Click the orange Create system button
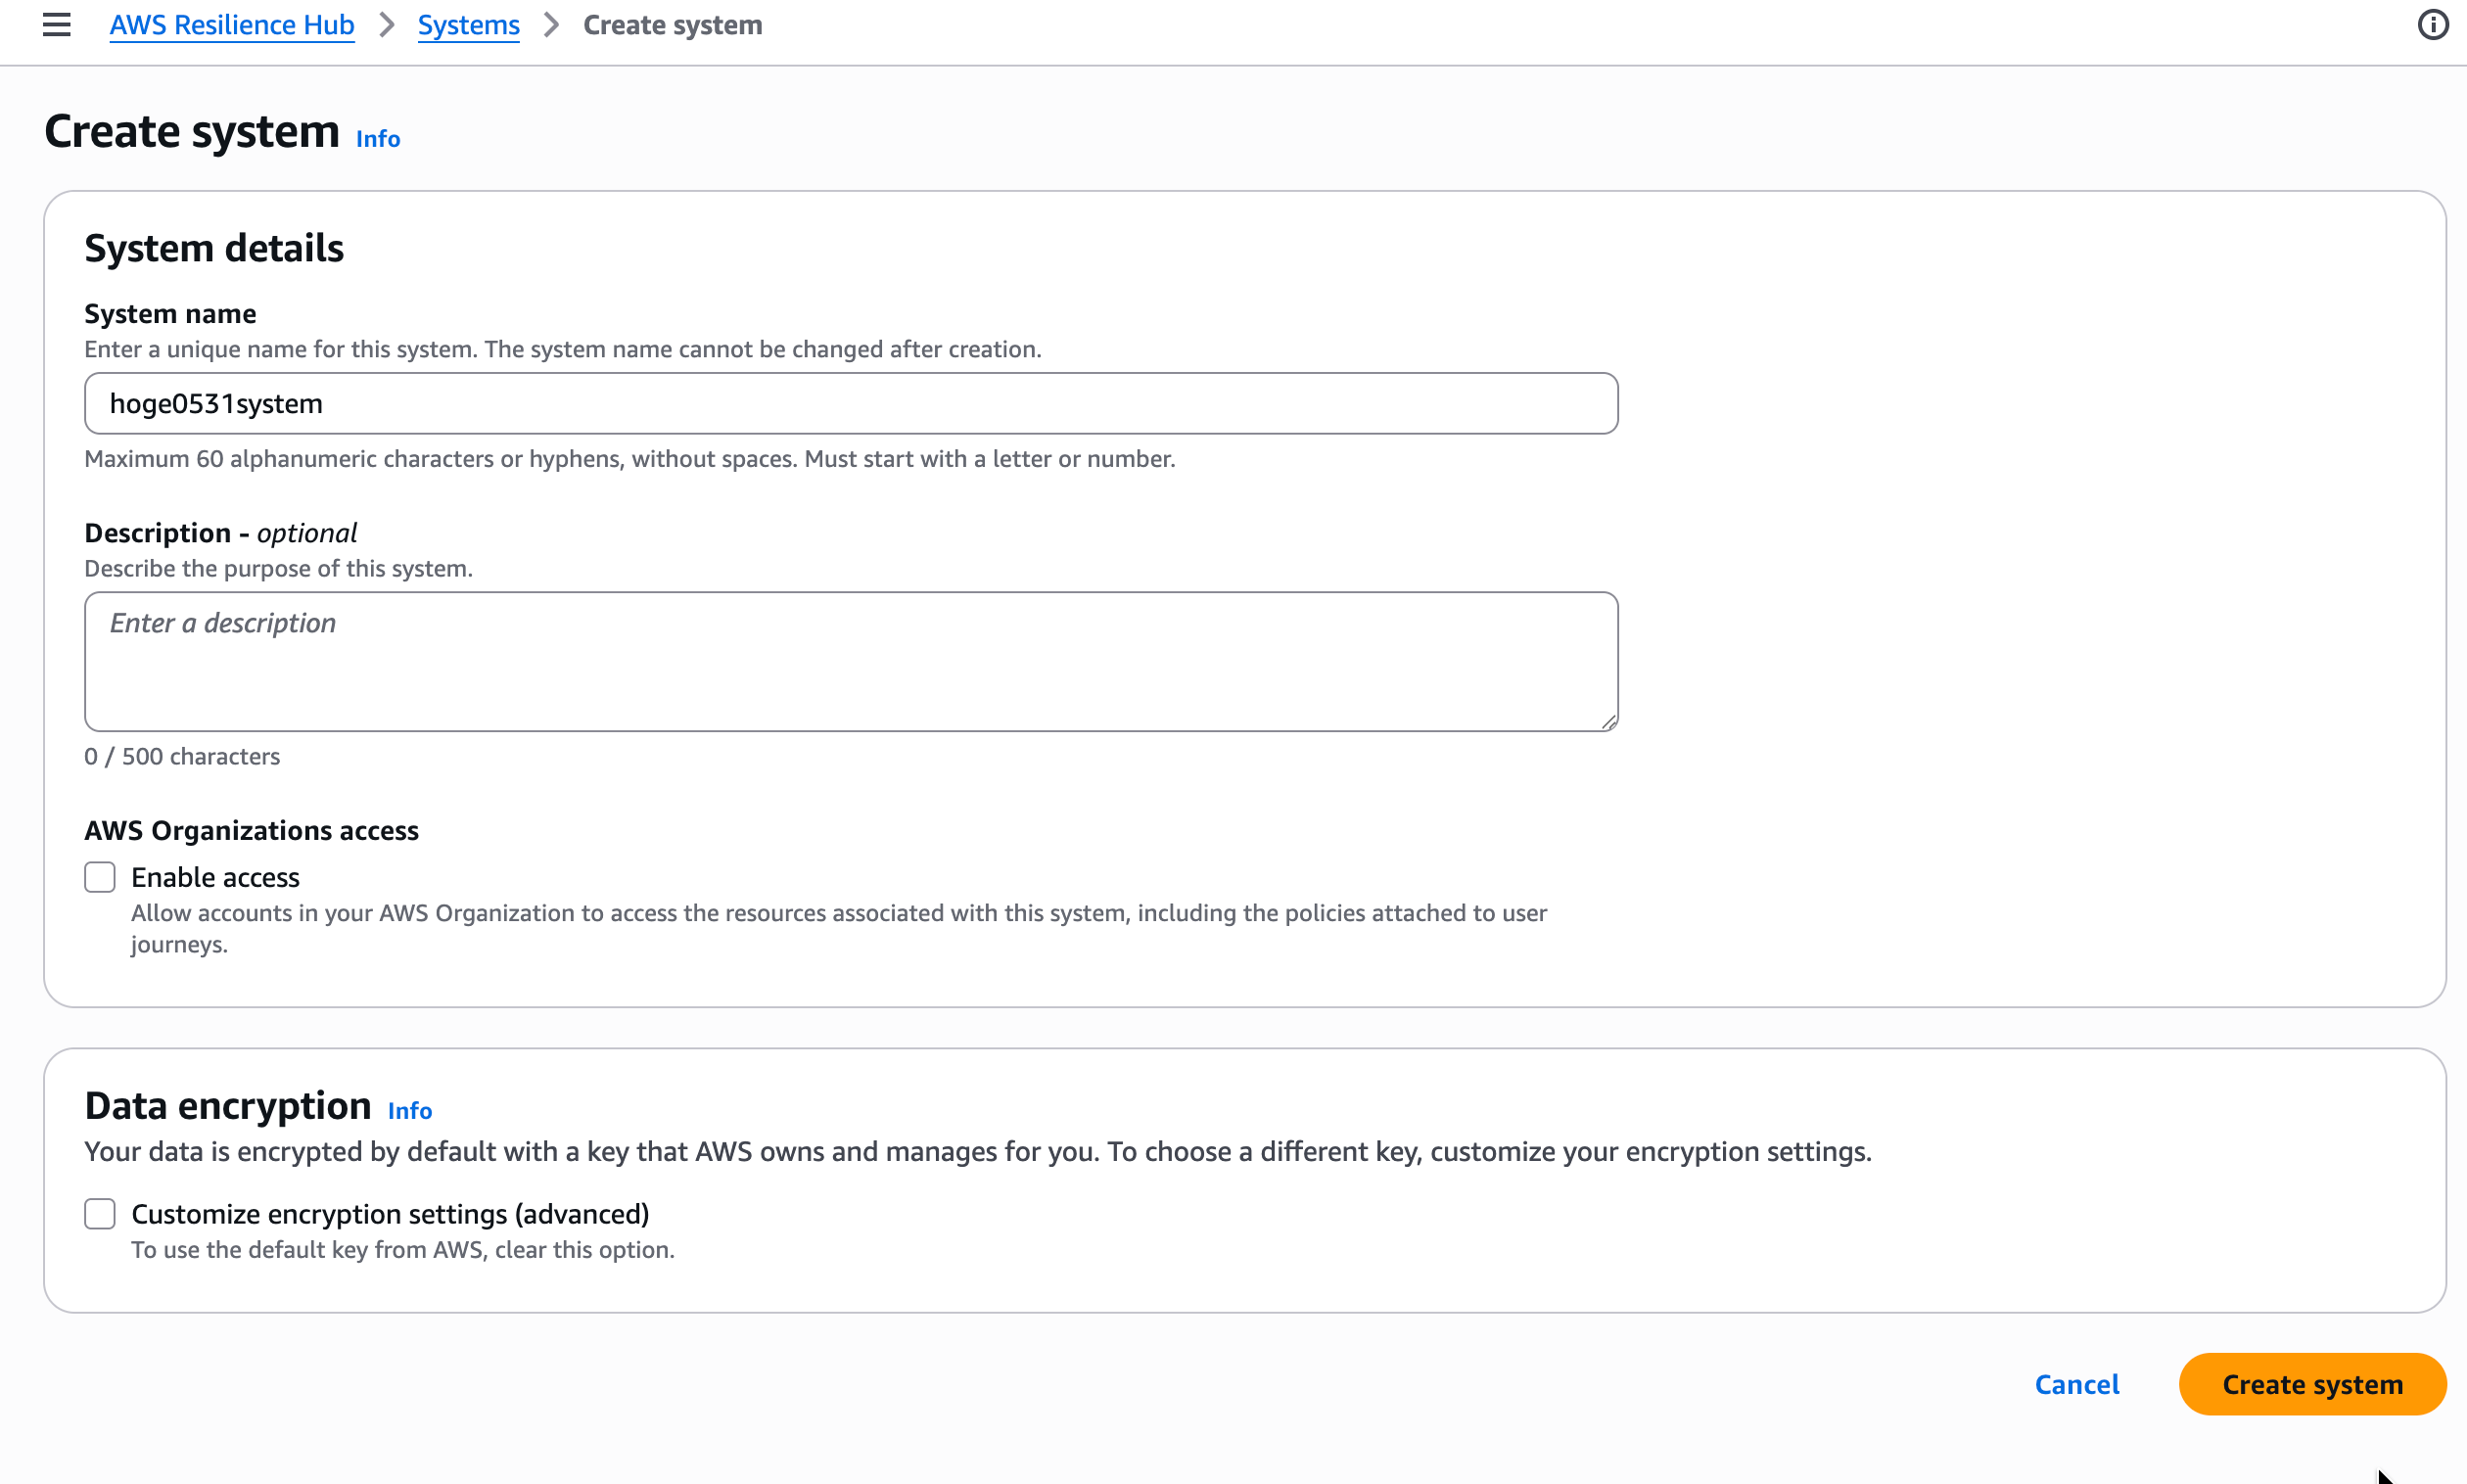 (x=2312, y=1384)
